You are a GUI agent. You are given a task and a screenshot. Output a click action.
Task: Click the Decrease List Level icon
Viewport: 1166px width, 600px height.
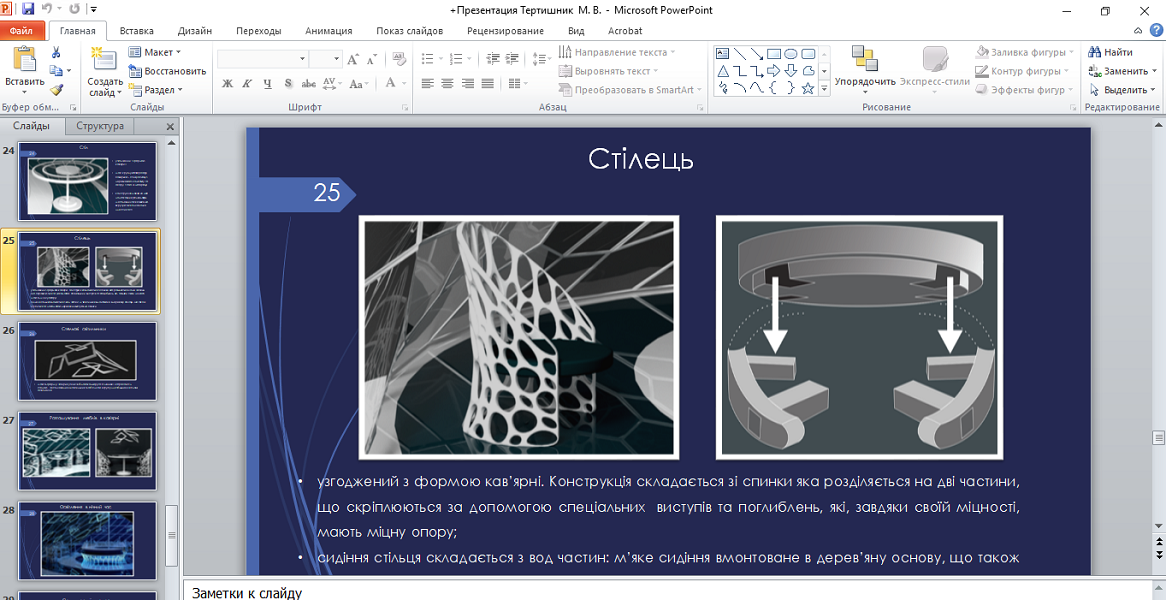[493, 59]
